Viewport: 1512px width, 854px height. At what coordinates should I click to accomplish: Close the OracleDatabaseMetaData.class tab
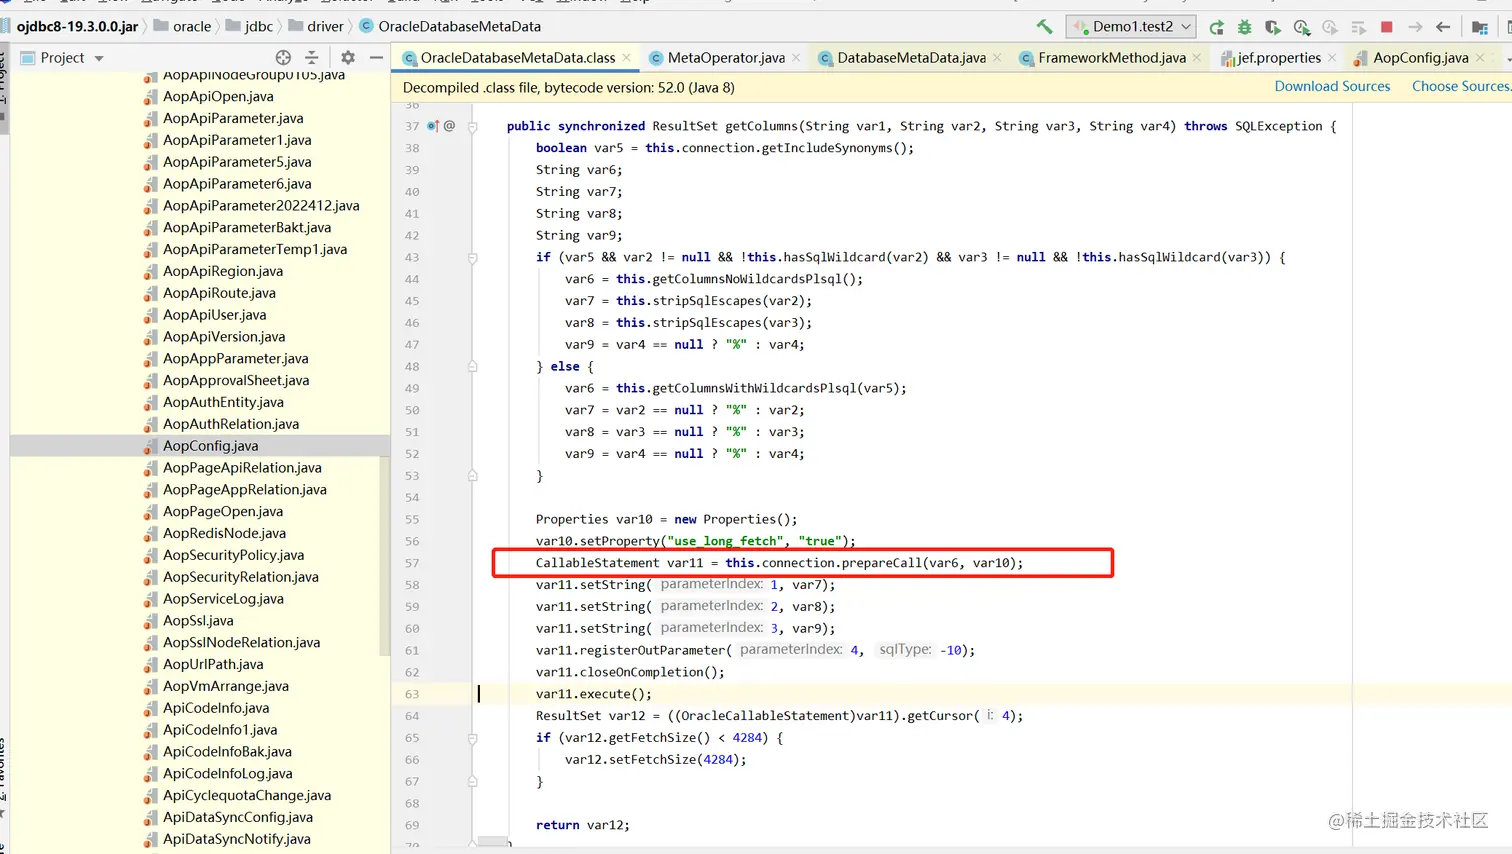627,58
